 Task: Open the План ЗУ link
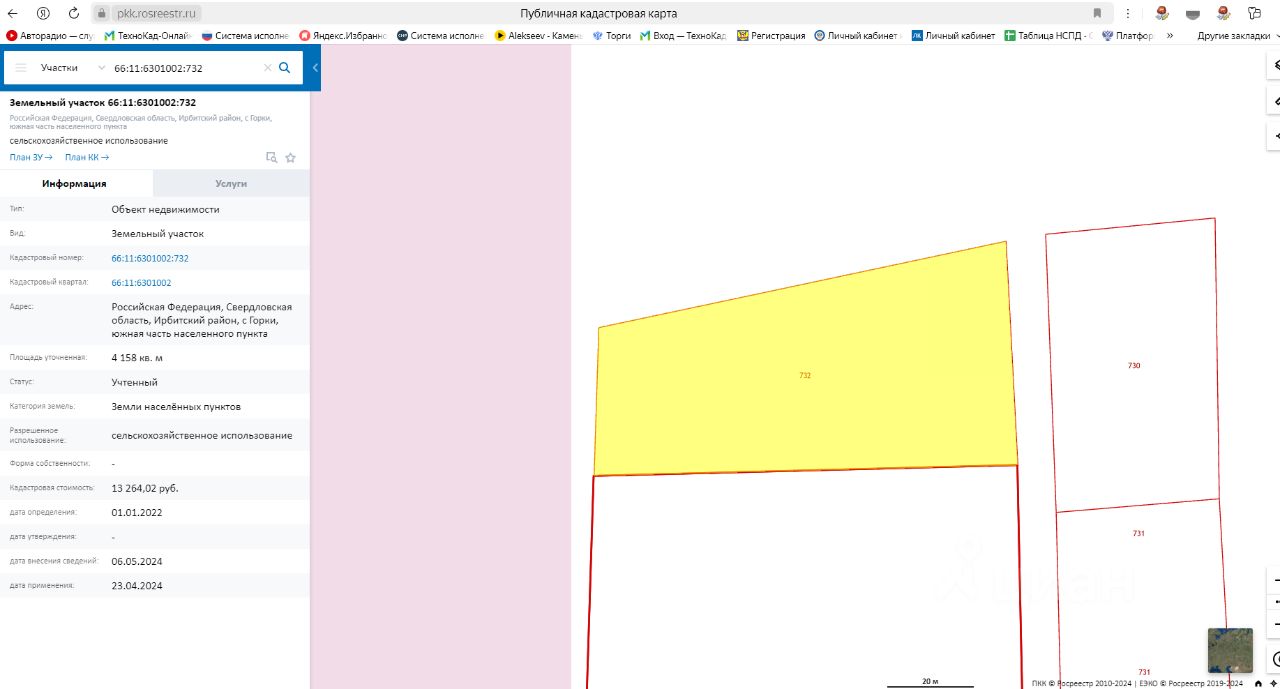pos(31,157)
